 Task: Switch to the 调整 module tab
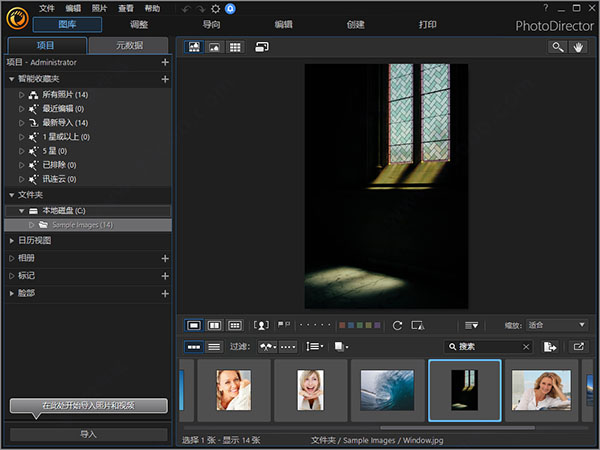[x=139, y=24]
